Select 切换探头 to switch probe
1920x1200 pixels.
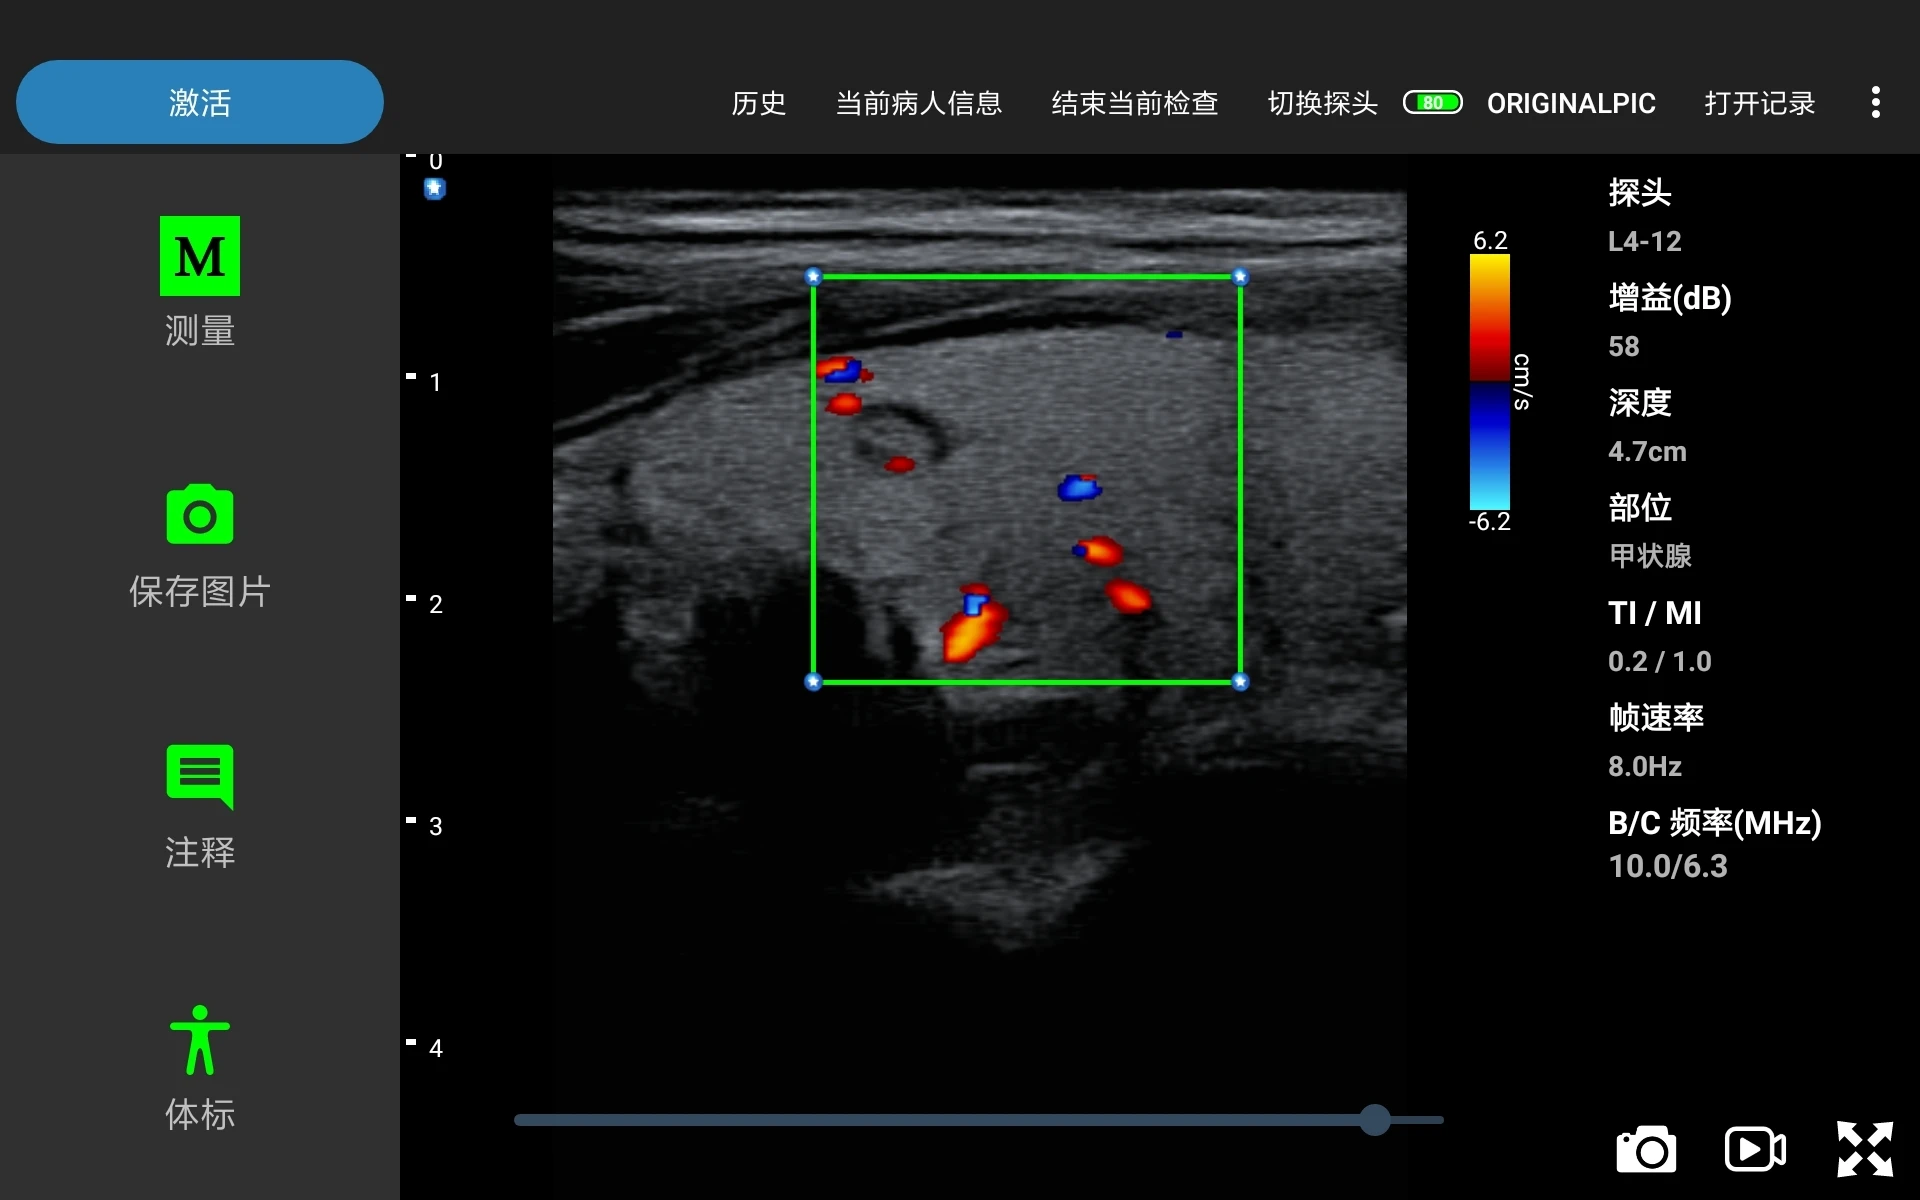[1322, 103]
